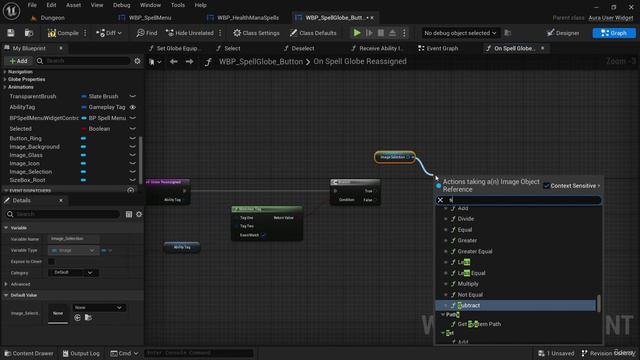Click the Browse to asset icon
This screenshot has height=360, width=640.
click(x=29, y=33)
